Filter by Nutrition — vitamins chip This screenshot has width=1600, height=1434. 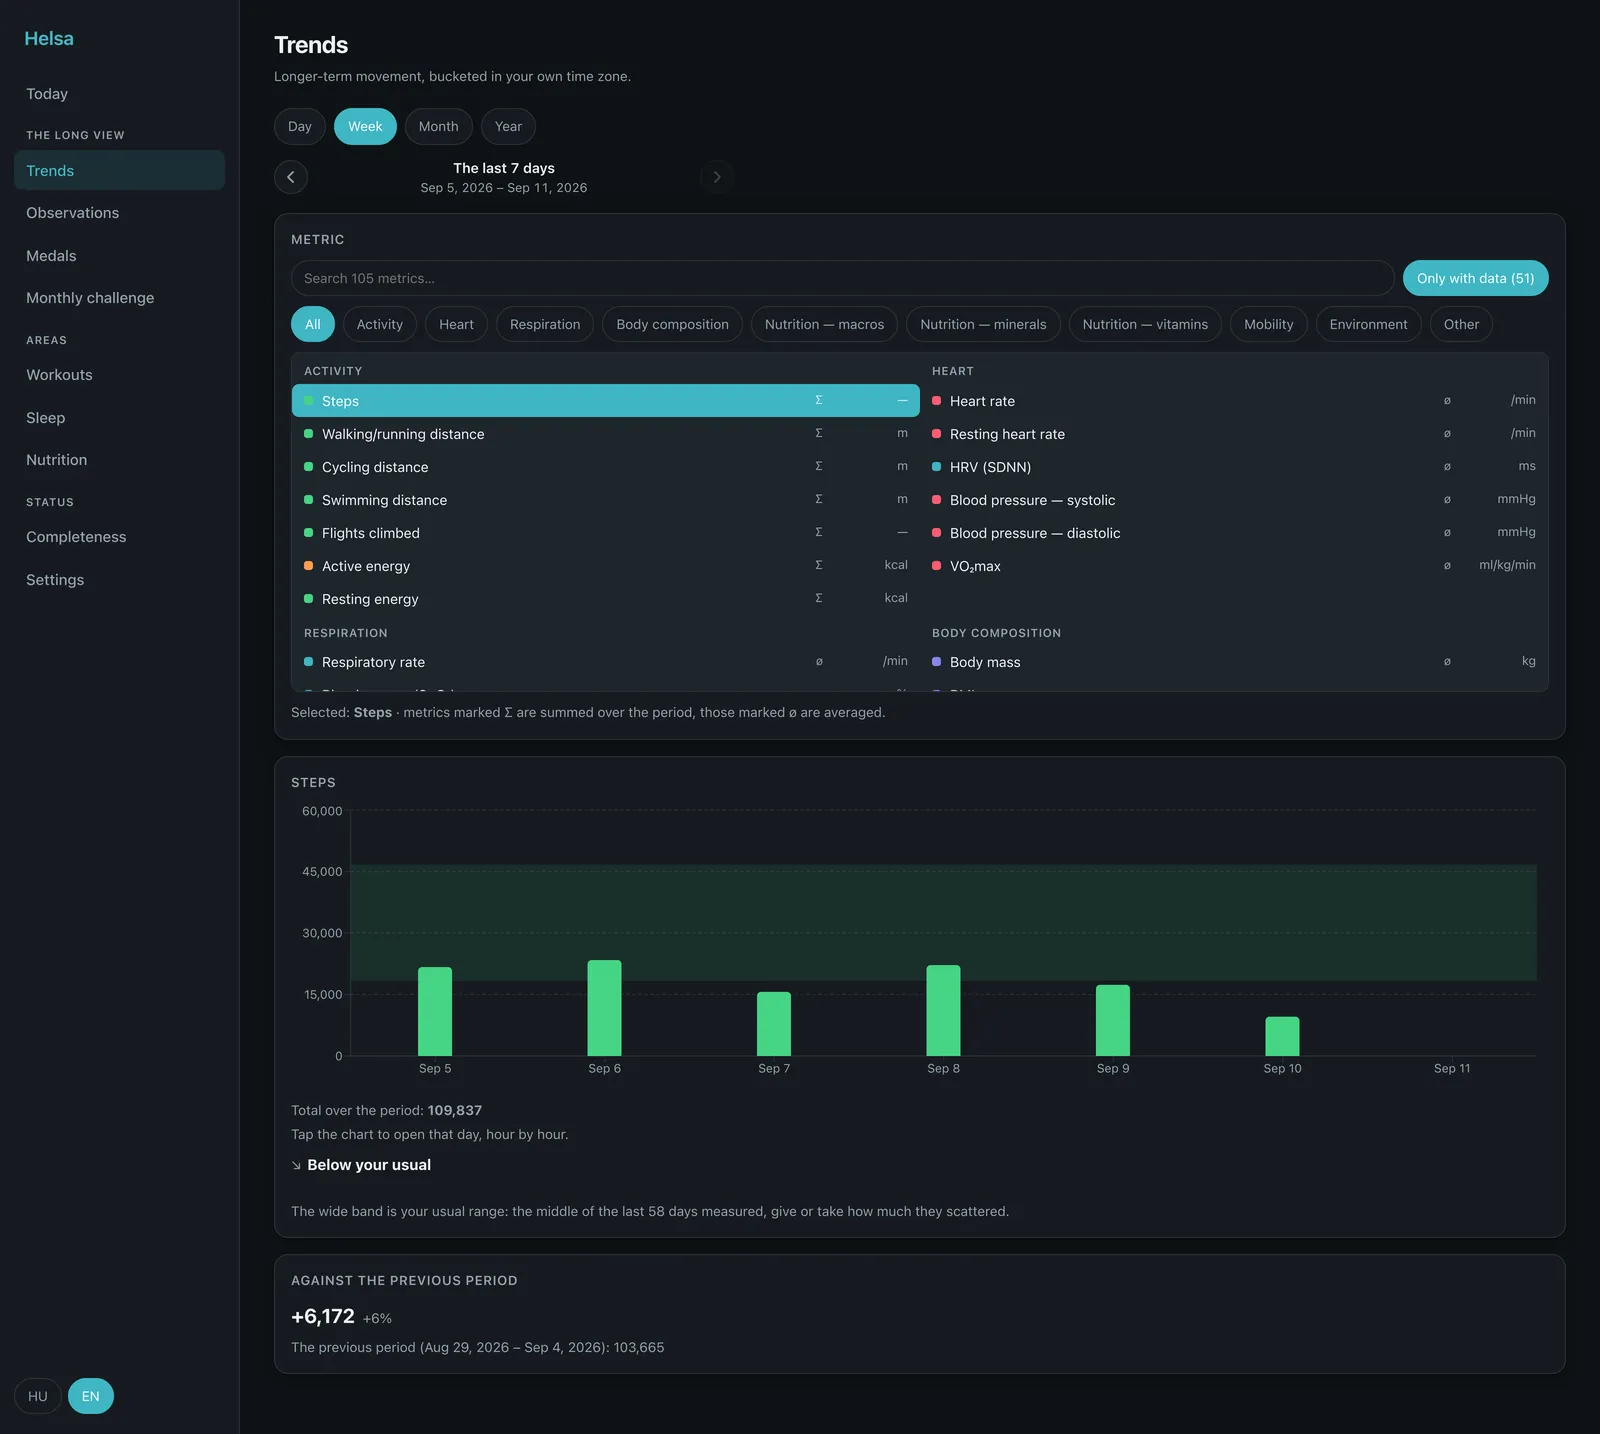tap(1145, 324)
